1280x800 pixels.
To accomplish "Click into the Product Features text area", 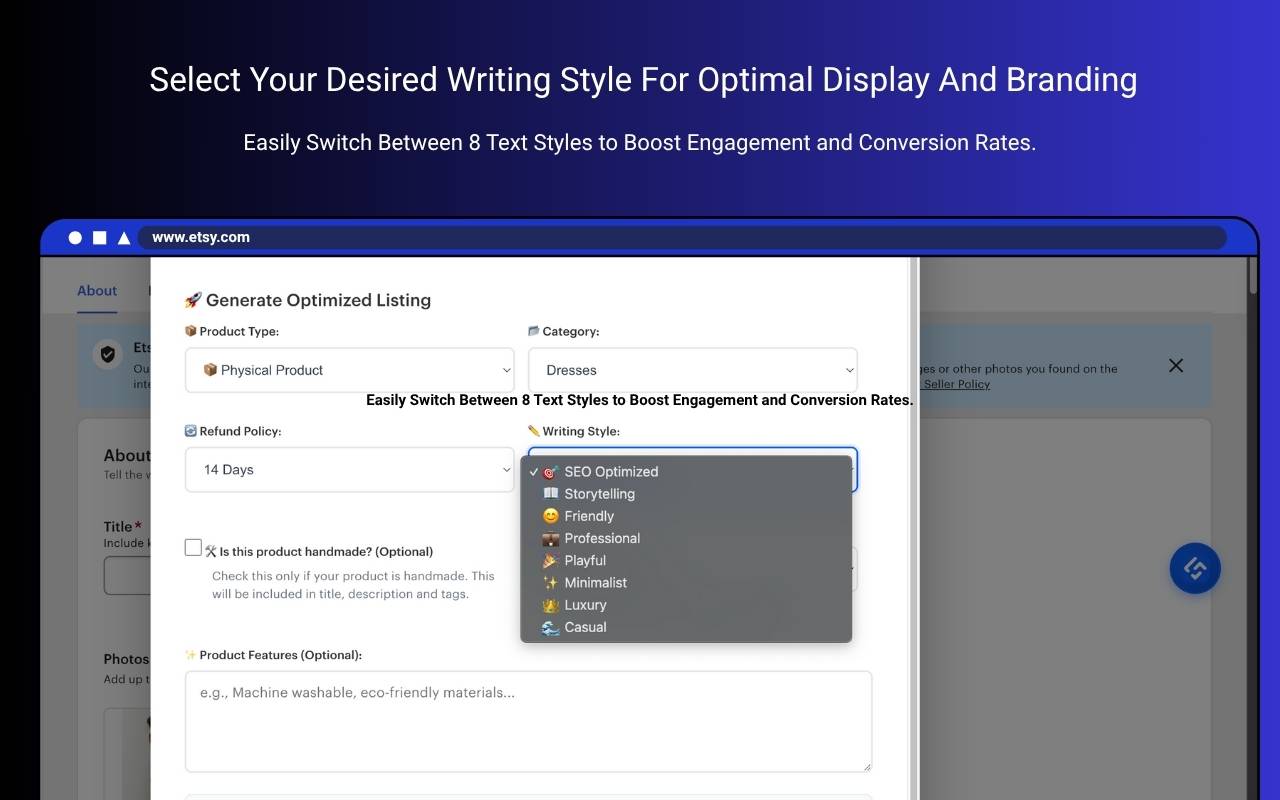I will click(x=528, y=721).
